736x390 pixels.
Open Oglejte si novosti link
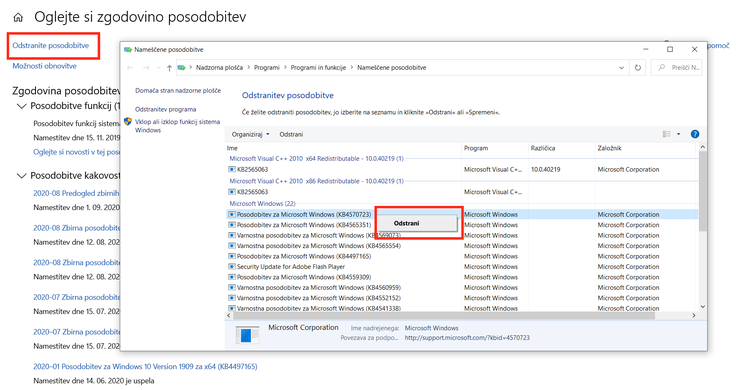77,152
